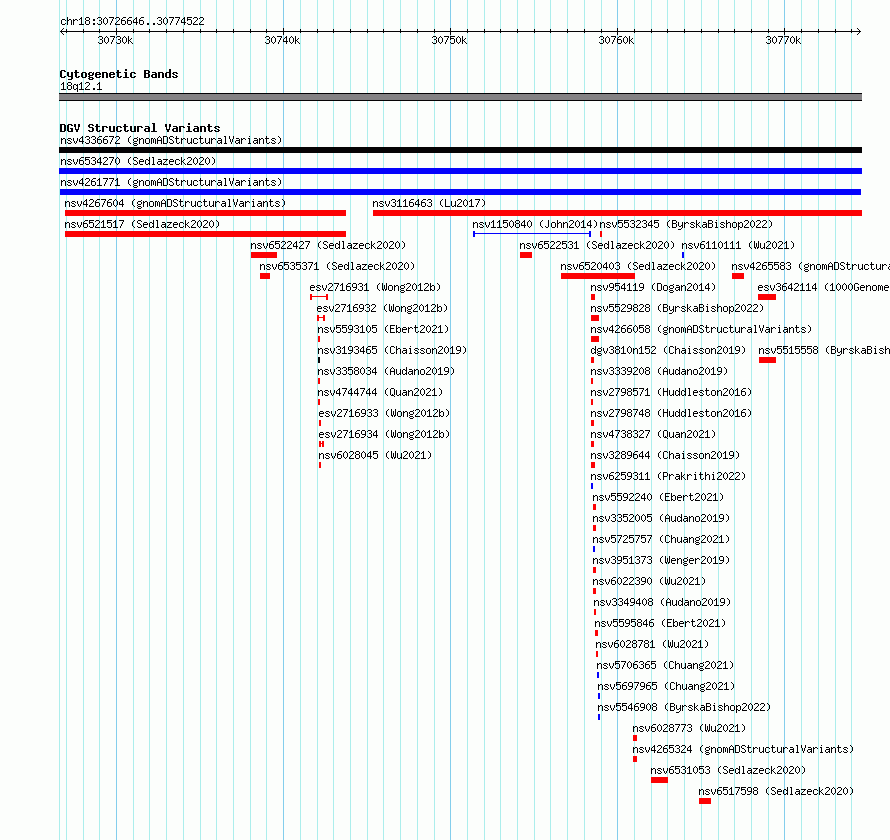
Task: Click the Cytogenetic Bands track title
Action: pos(119,74)
